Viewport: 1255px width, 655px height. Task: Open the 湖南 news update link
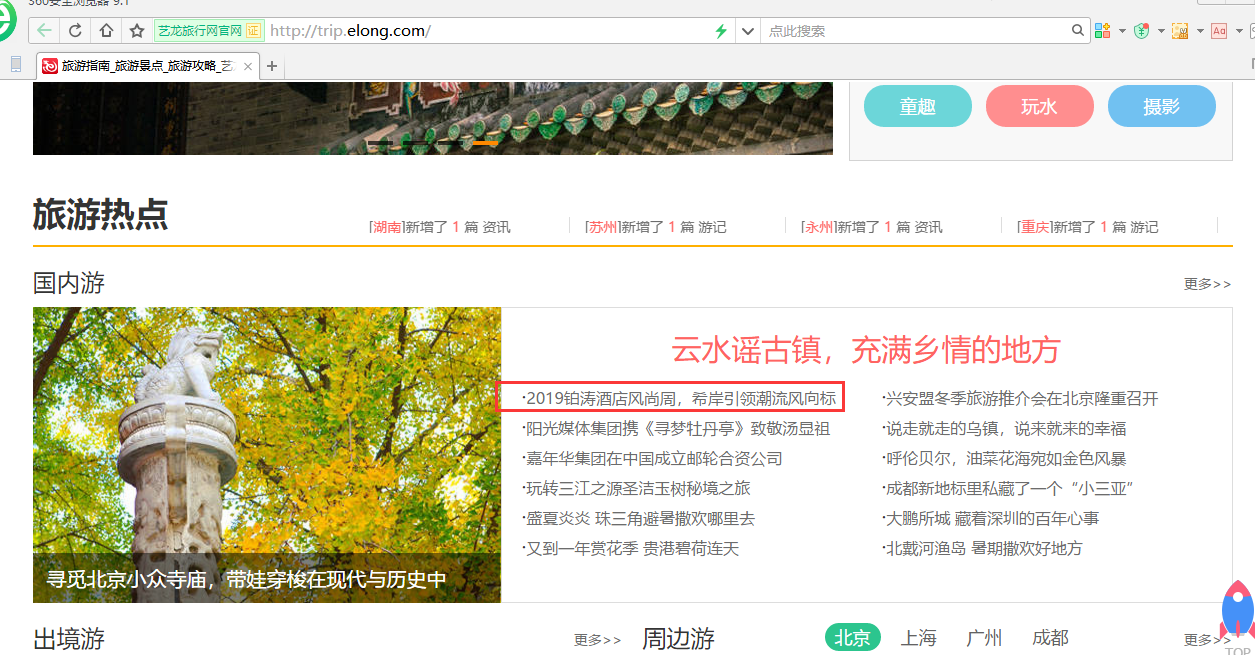pos(440,227)
